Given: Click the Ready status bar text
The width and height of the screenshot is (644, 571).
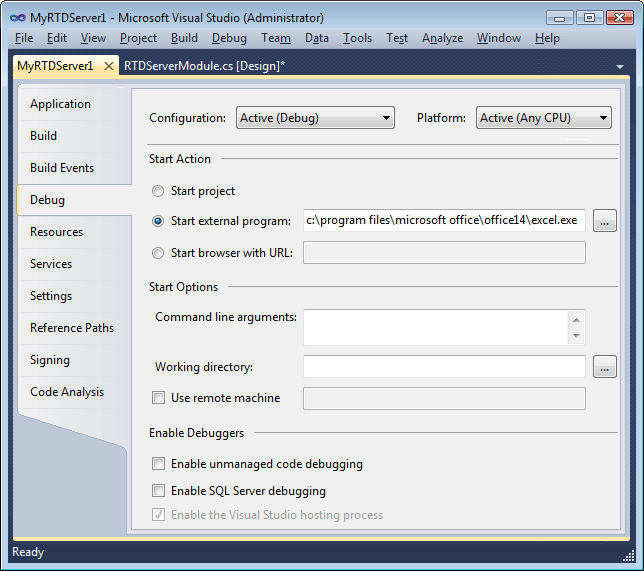Looking at the screenshot, I should tap(28, 552).
